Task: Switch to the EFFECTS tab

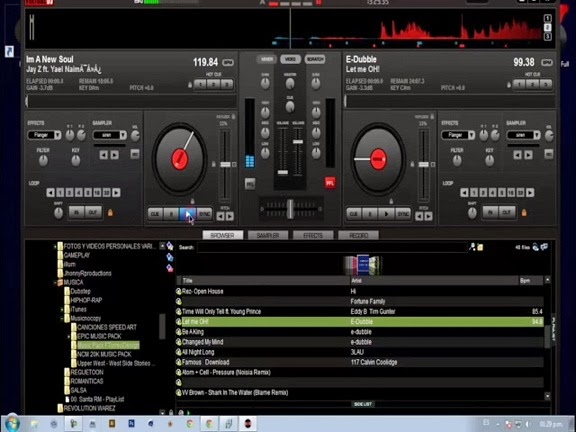Action: (x=313, y=235)
